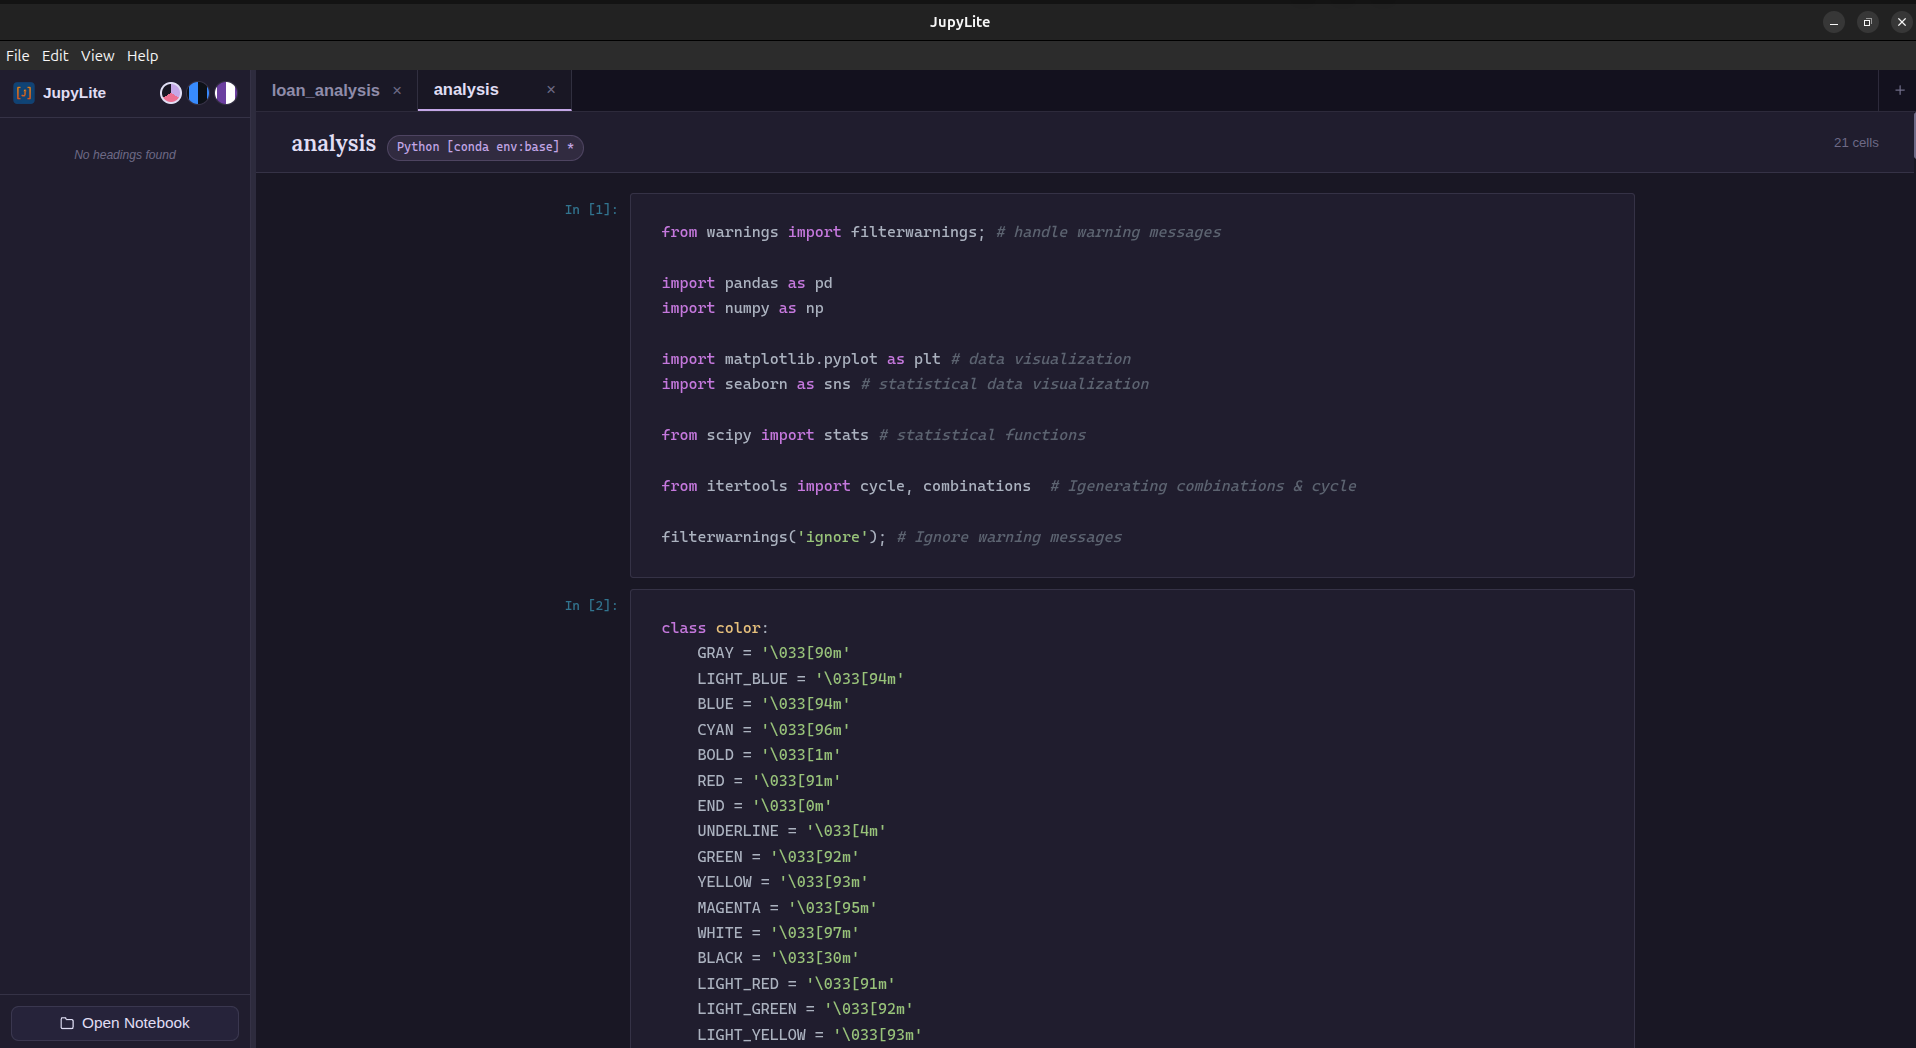
Task: Switch to the loan_analysis tab
Action: [x=324, y=90]
